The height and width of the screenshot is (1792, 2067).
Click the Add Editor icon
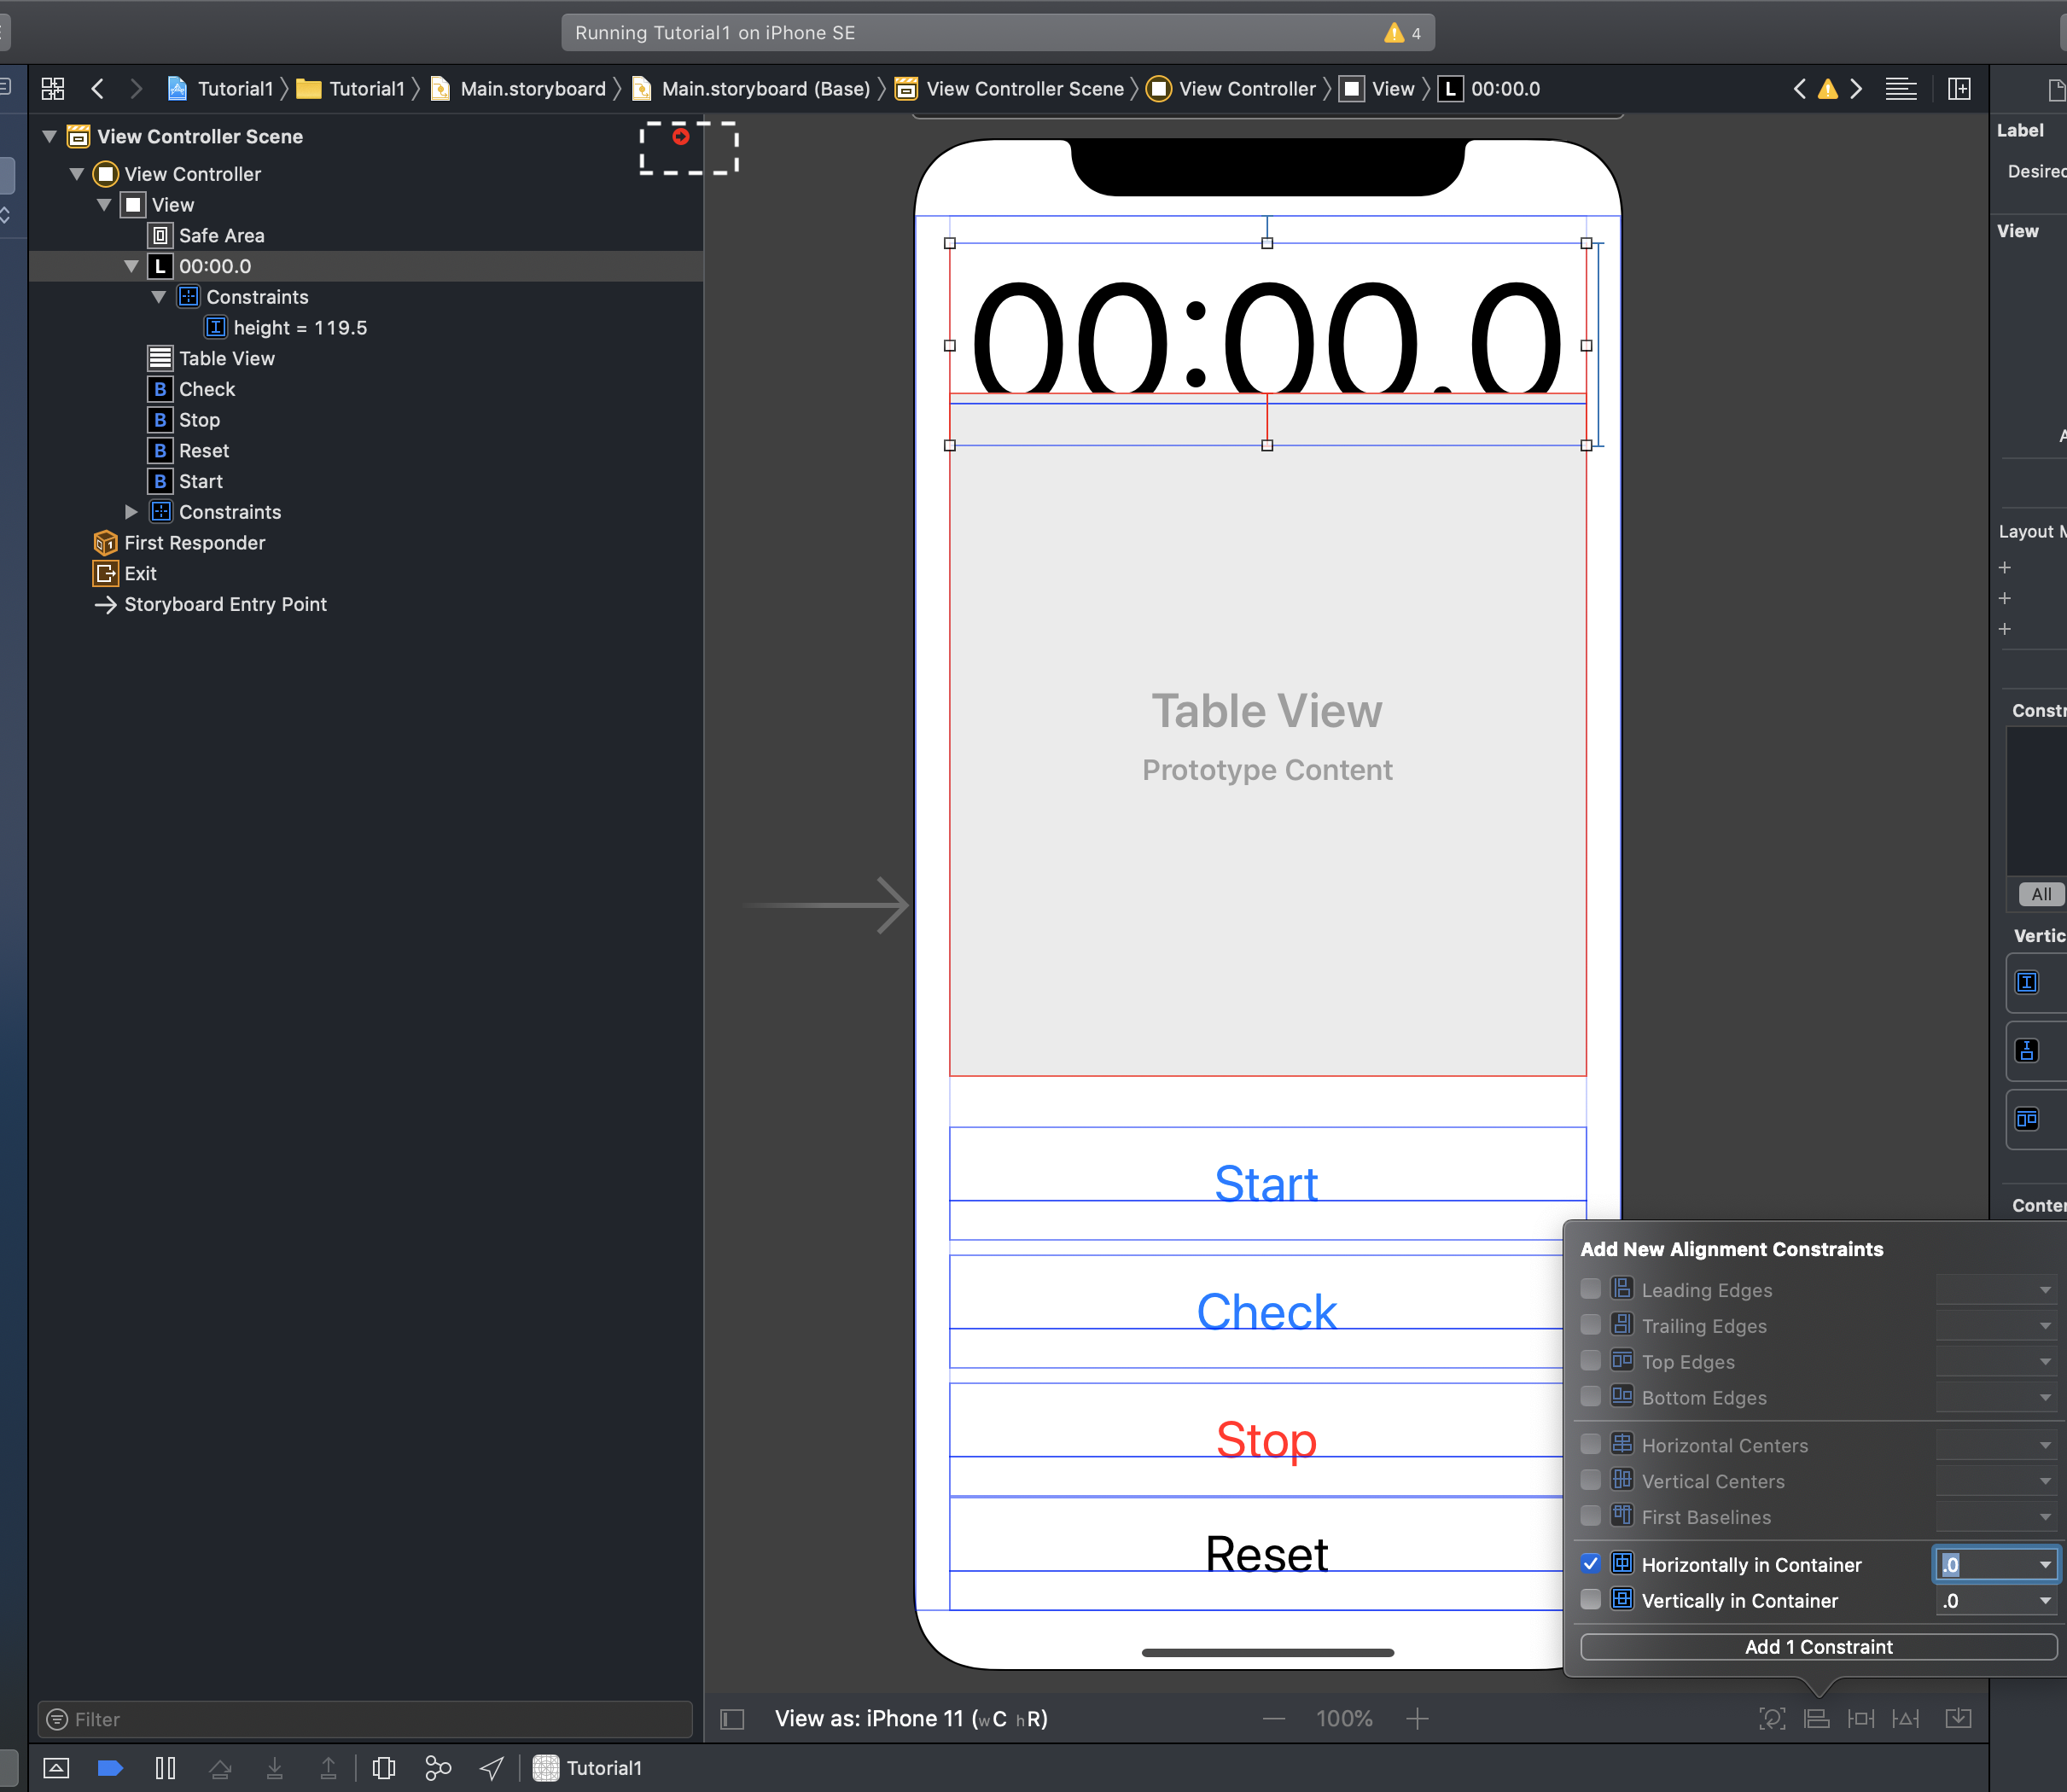click(1959, 89)
